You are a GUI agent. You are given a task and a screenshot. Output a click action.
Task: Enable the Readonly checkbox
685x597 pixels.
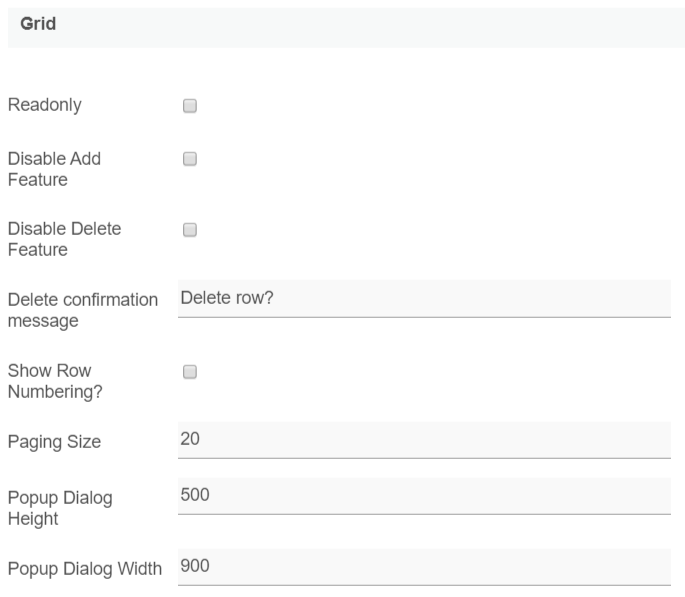[190, 105]
